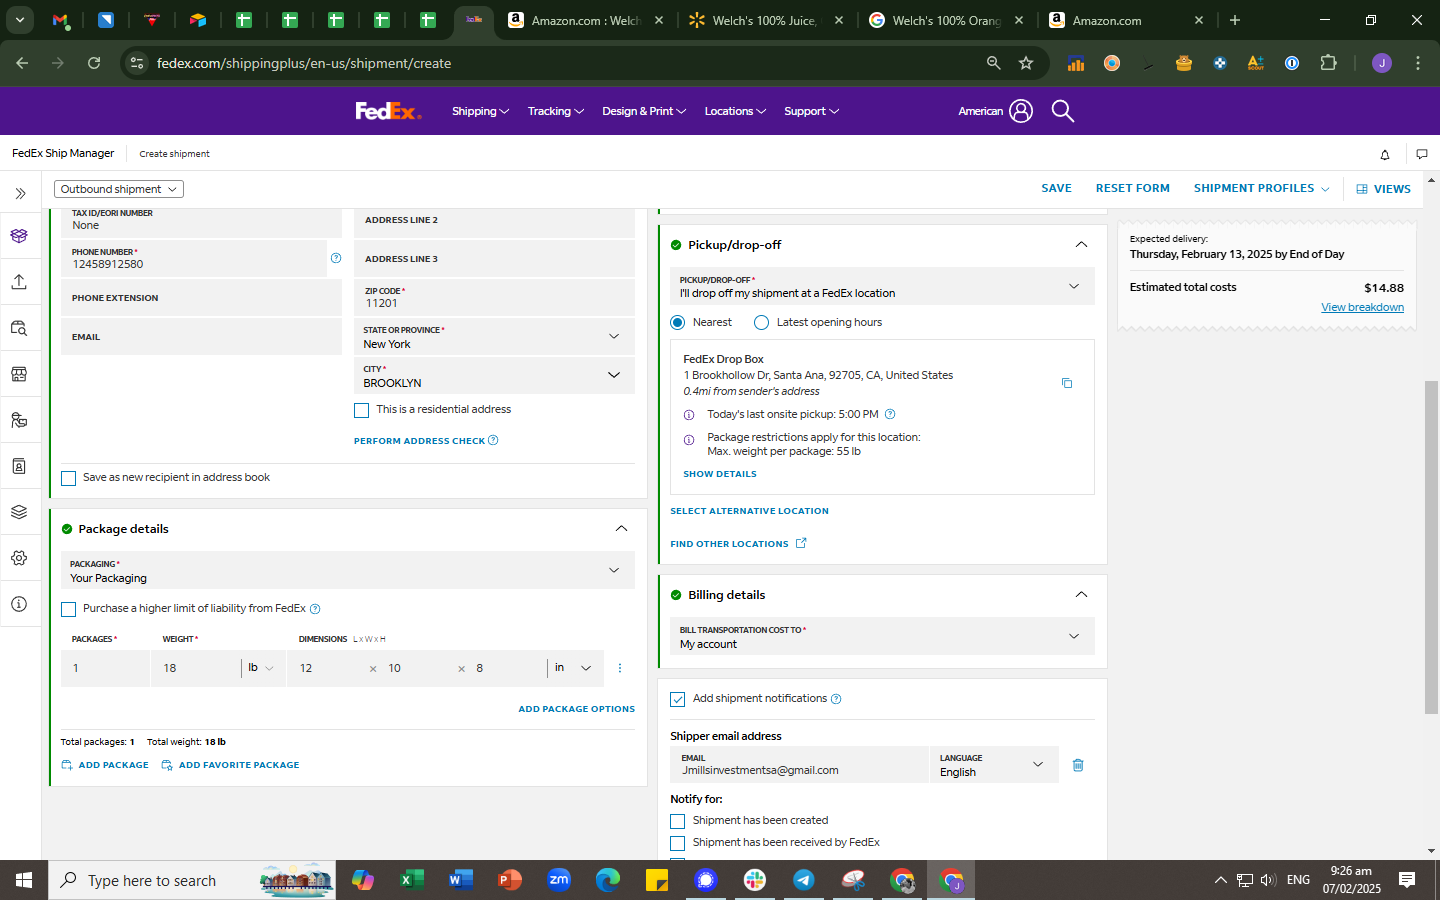
Task: Check 'This is a residential address'
Action: 362,410
